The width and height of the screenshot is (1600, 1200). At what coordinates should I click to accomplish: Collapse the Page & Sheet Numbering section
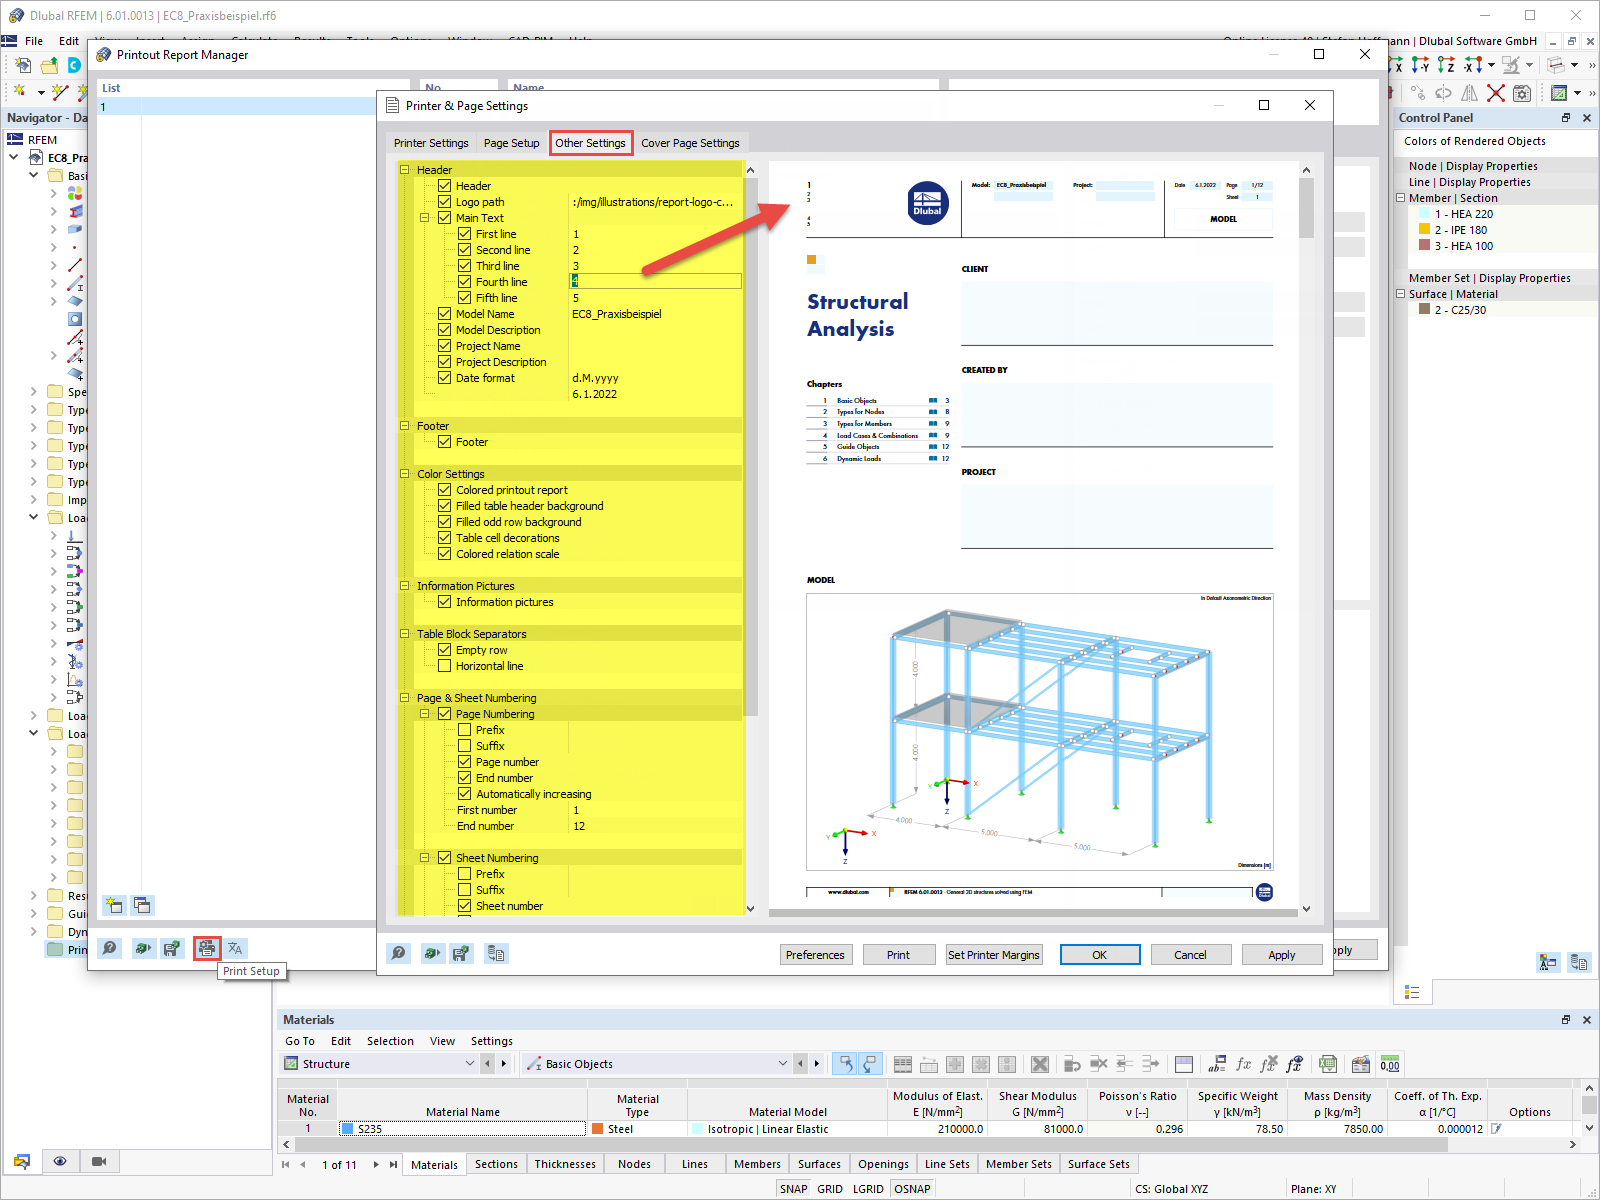click(x=405, y=698)
